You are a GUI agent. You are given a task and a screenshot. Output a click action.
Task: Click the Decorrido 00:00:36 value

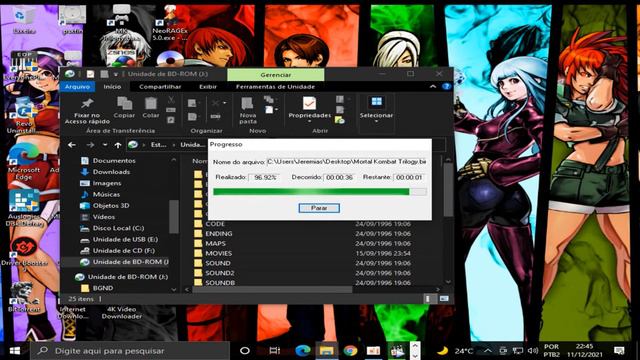pos(339,178)
